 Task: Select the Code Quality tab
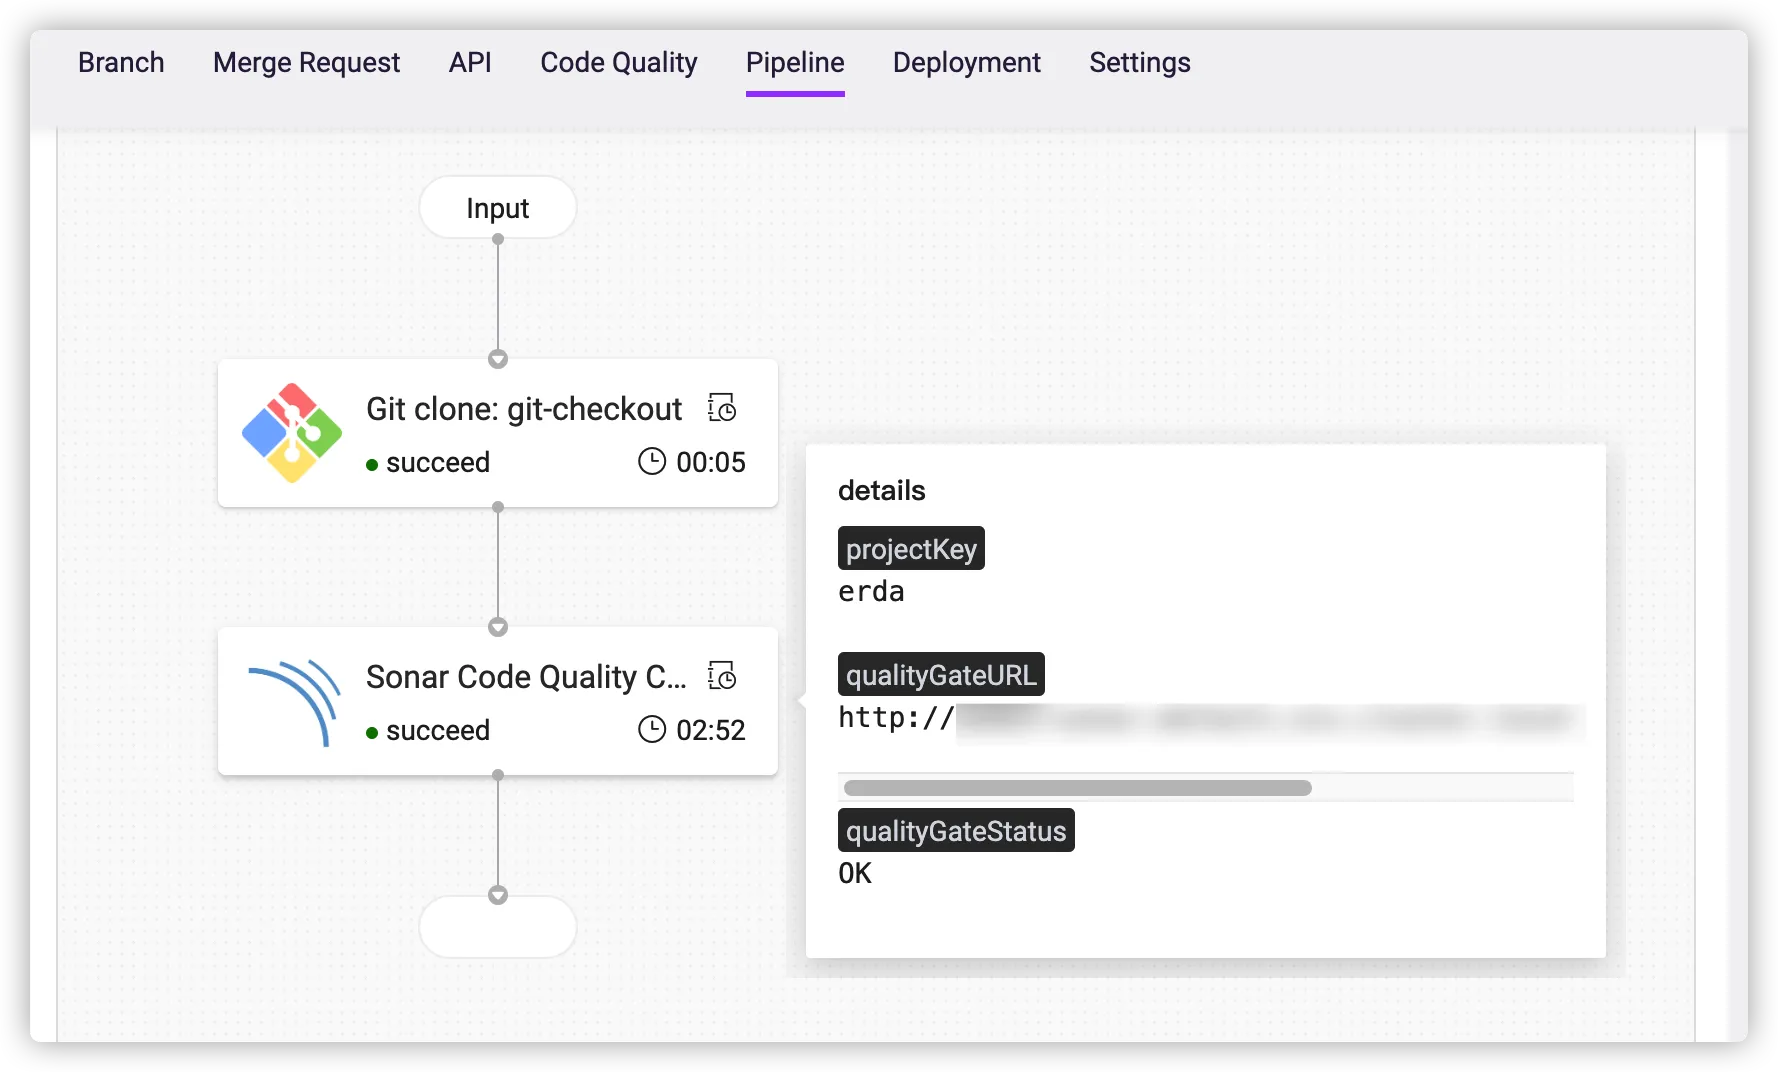coord(619,63)
